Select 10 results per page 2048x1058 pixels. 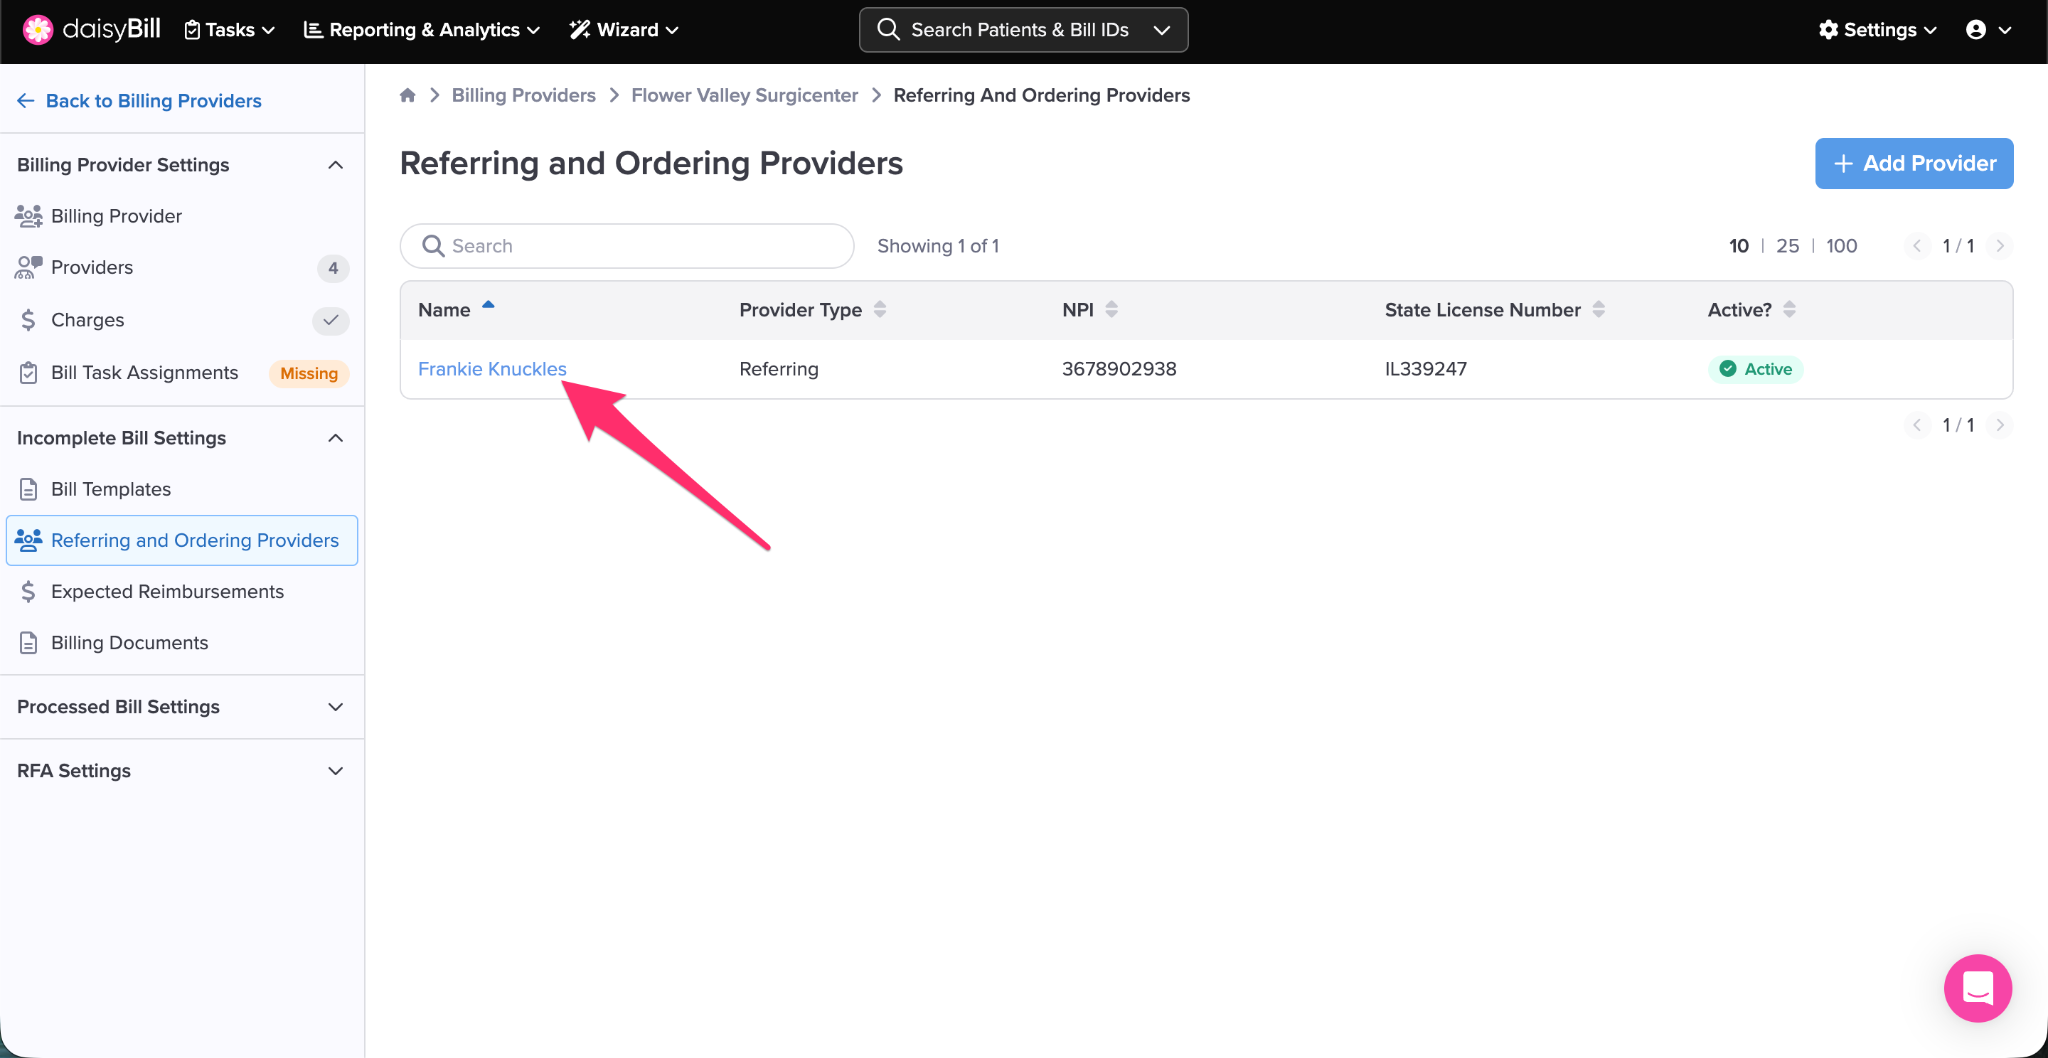click(x=1738, y=246)
